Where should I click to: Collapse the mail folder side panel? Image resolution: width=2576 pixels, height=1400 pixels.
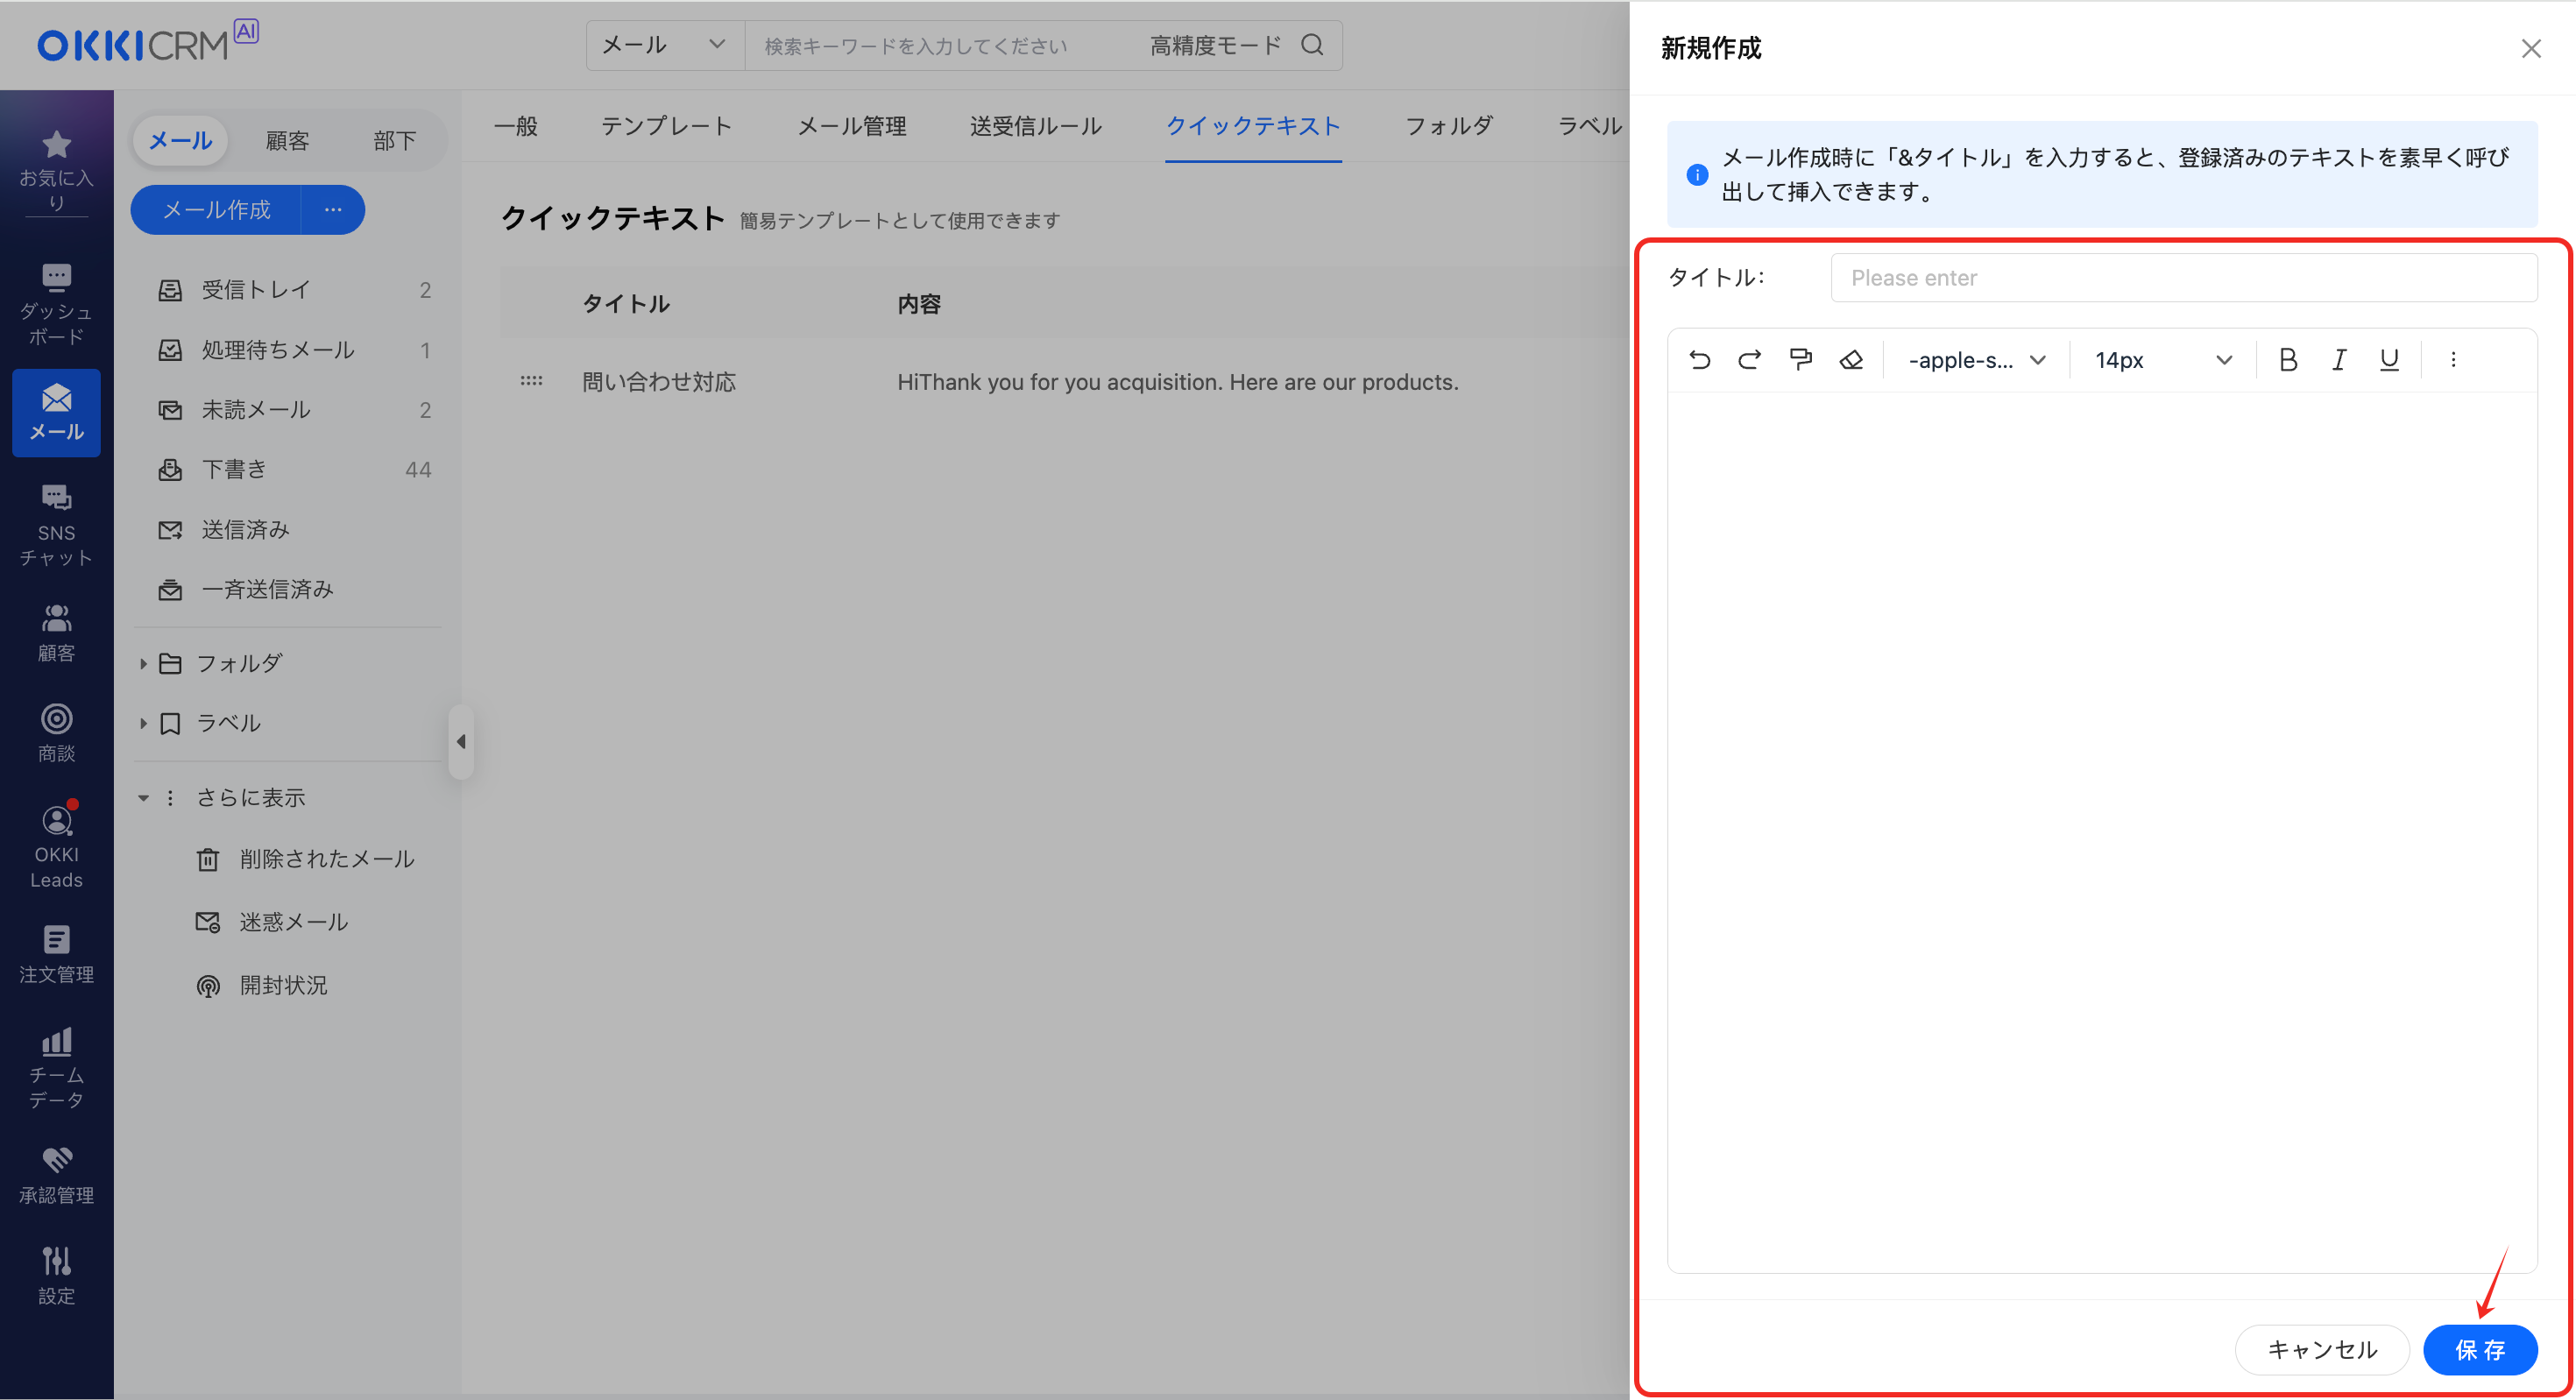(461, 742)
